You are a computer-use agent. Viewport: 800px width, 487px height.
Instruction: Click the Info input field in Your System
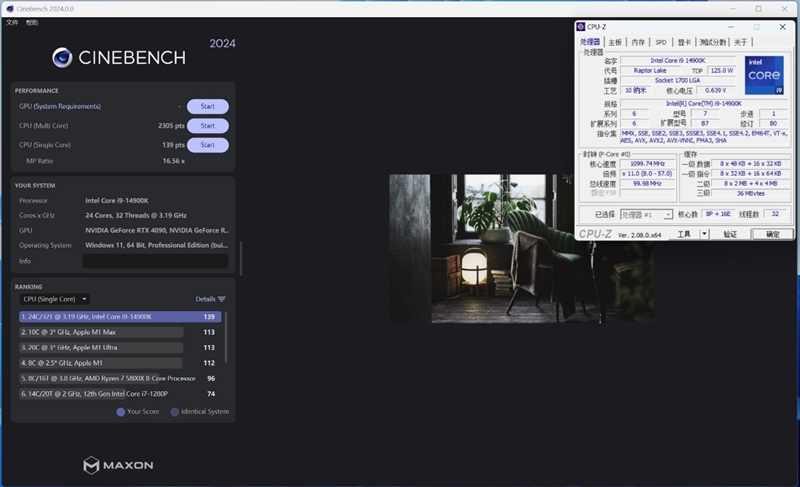pyautogui.click(x=156, y=261)
